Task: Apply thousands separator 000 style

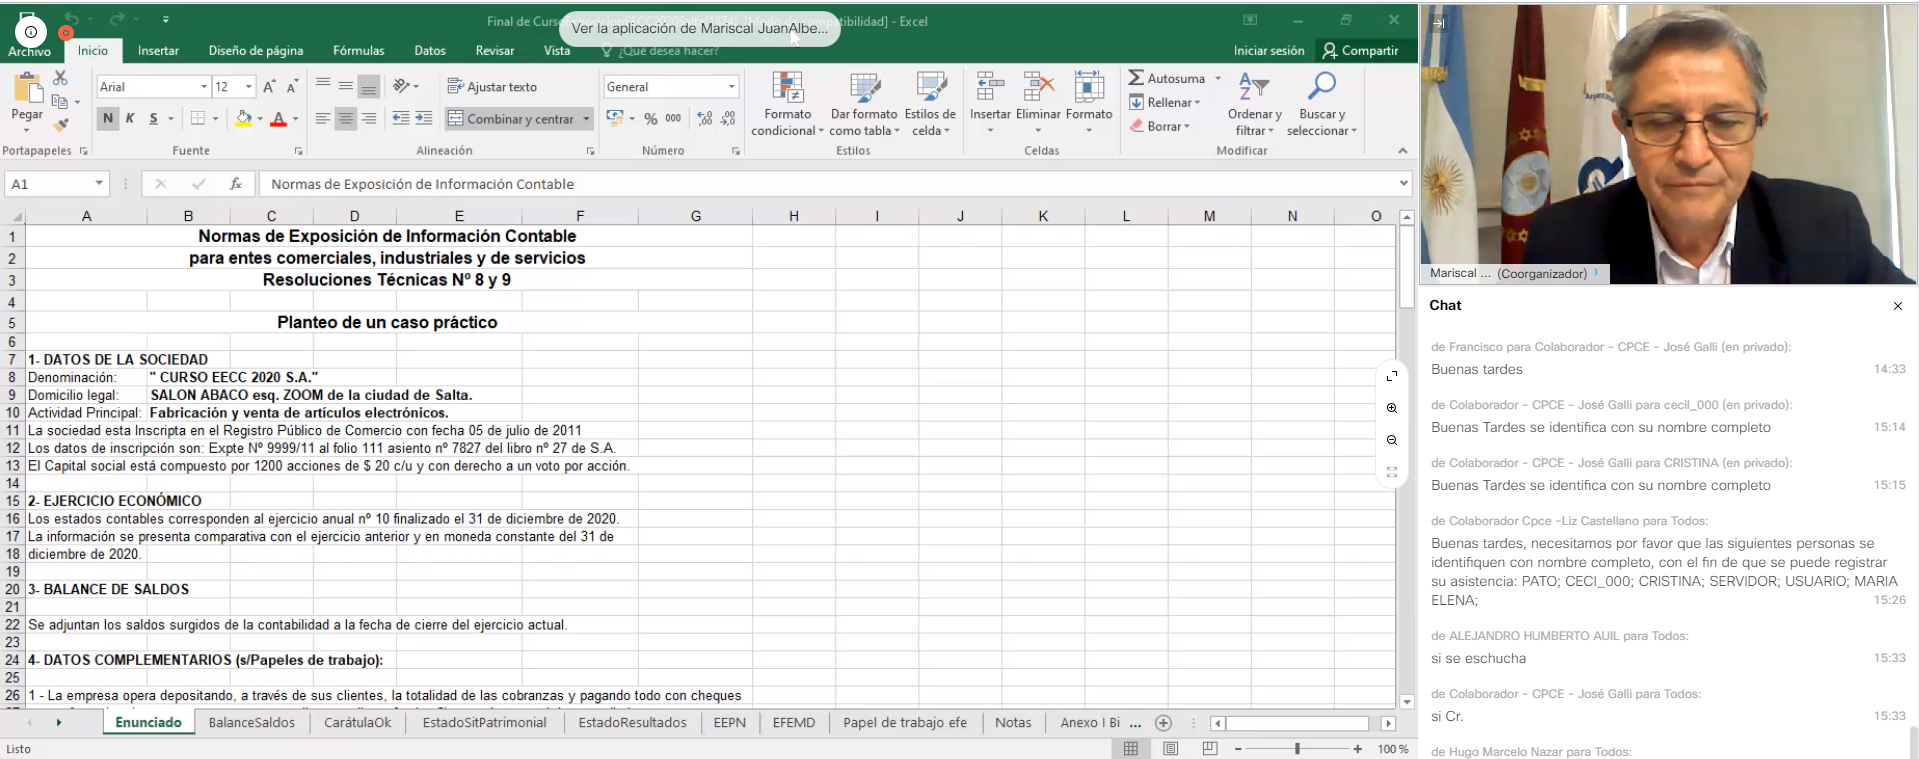Action: [673, 118]
